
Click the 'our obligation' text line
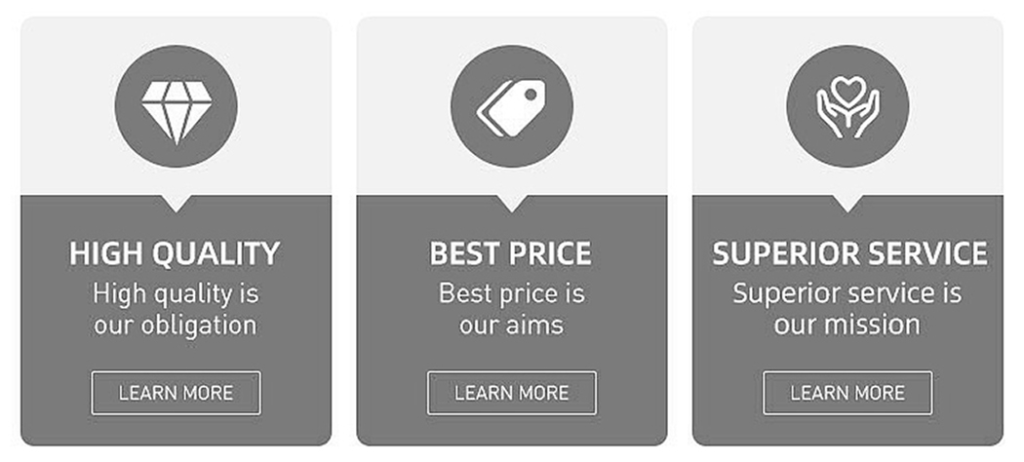(x=176, y=325)
